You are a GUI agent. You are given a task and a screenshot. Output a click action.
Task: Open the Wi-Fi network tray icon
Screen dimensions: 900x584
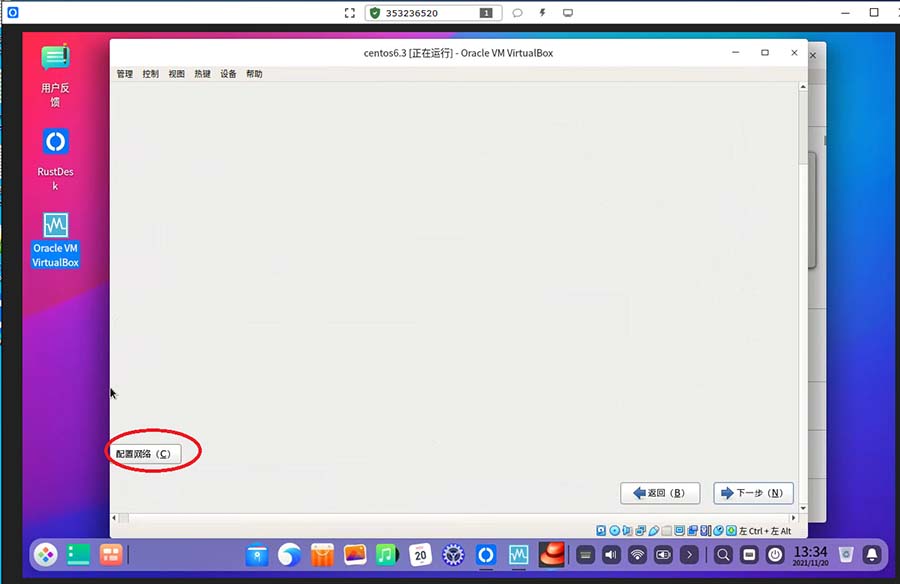coord(637,555)
